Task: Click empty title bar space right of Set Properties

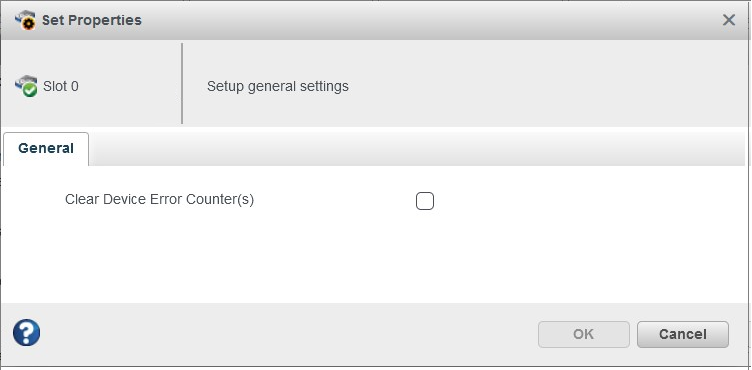Action: (432, 20)
